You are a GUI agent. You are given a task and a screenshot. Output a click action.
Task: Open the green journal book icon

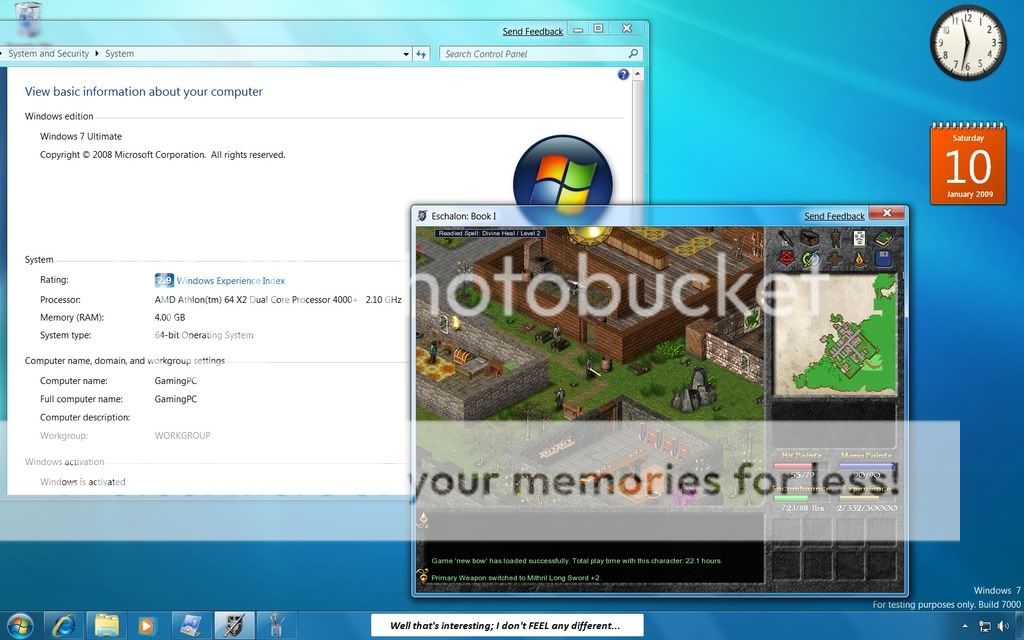(883, 239)
